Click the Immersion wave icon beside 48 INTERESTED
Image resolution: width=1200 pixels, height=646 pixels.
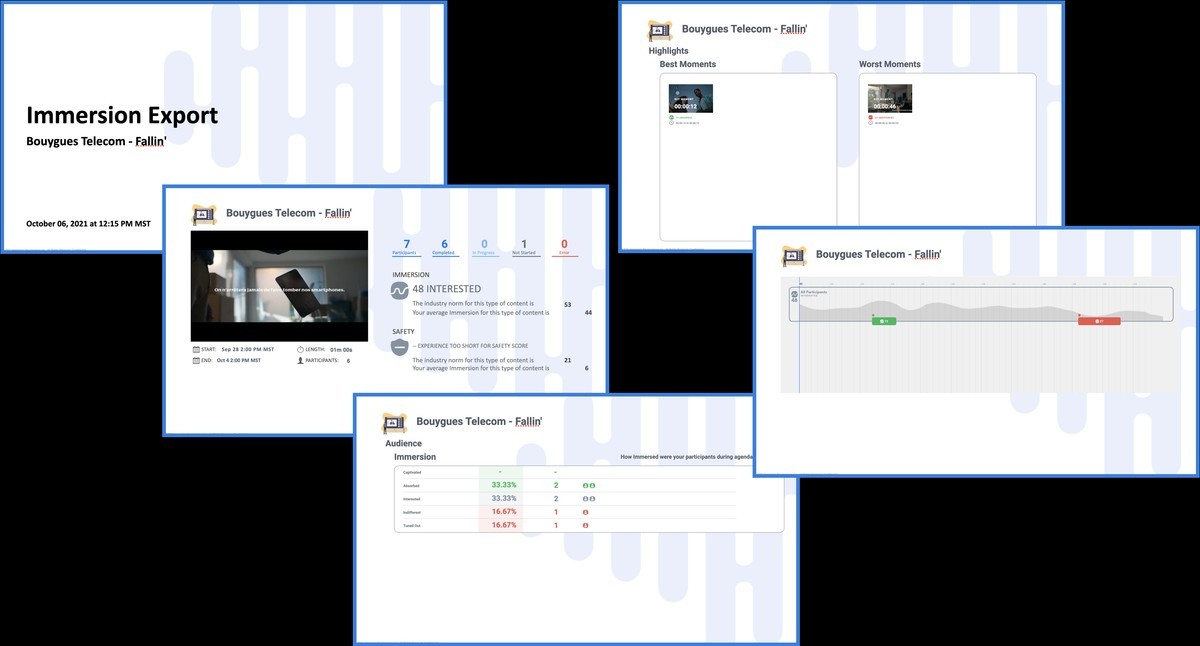pos(399,289)
